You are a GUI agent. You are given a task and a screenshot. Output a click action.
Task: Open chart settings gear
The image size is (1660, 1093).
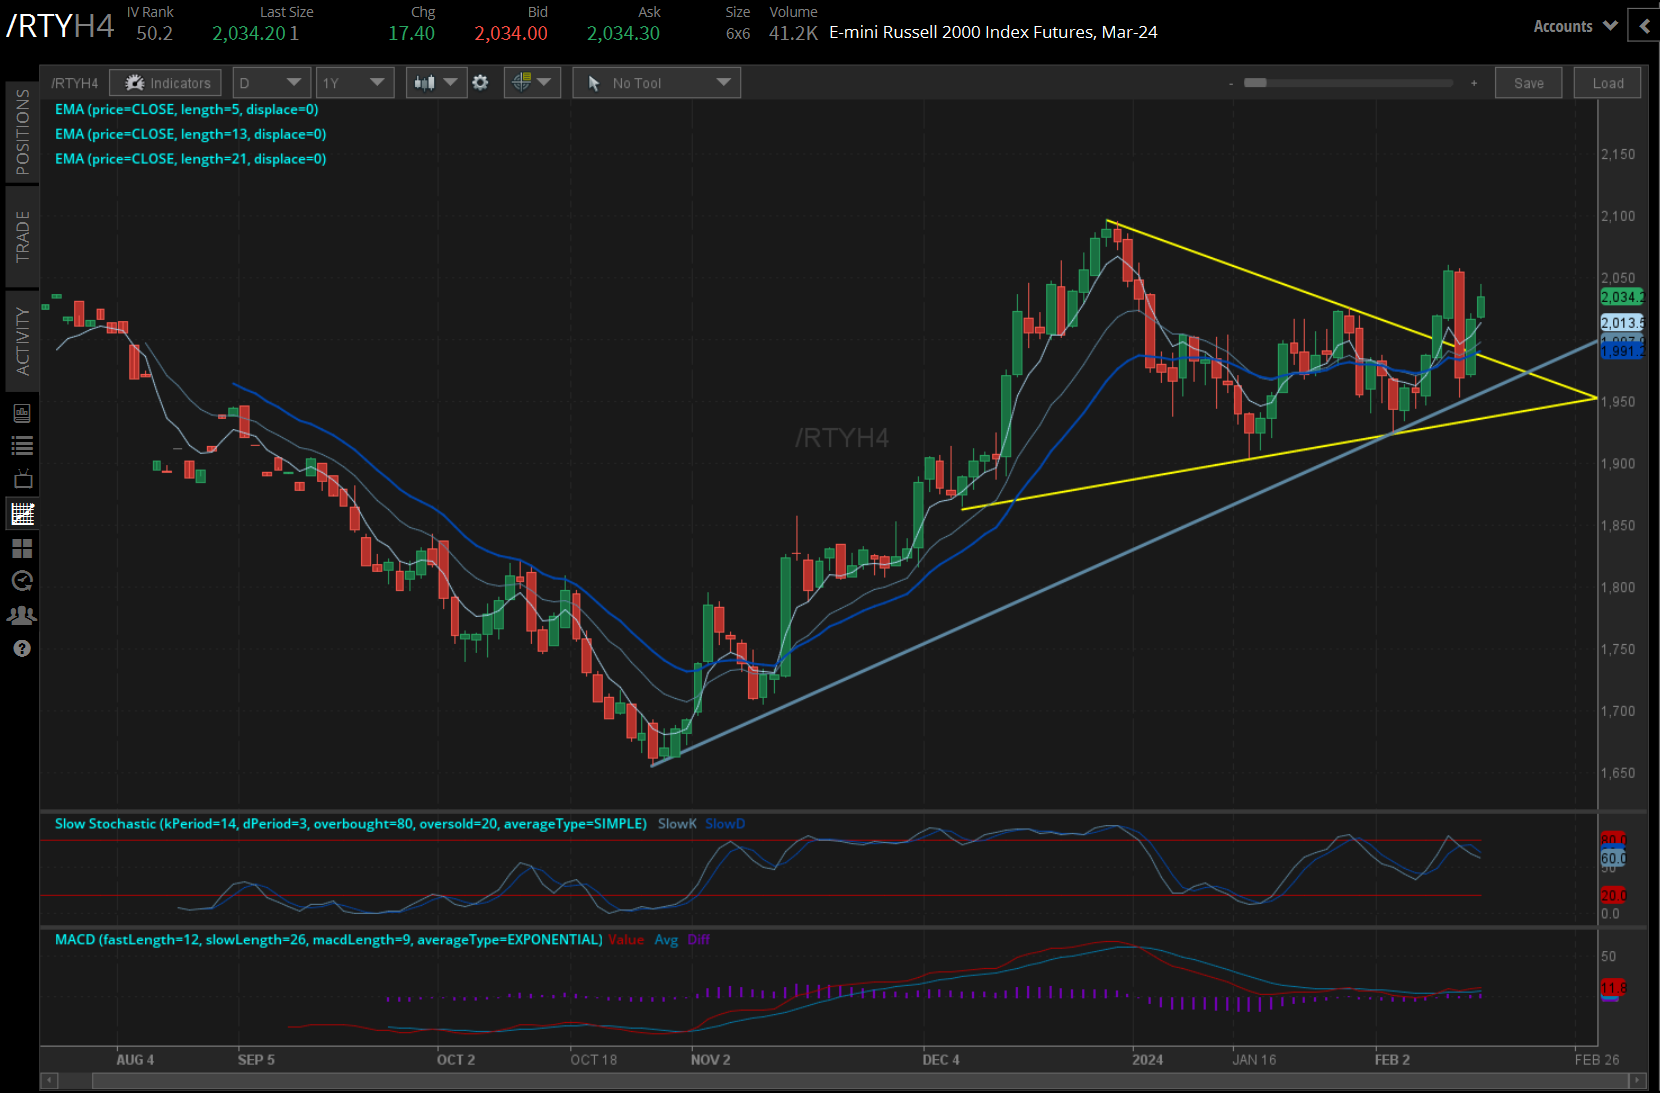480,83
